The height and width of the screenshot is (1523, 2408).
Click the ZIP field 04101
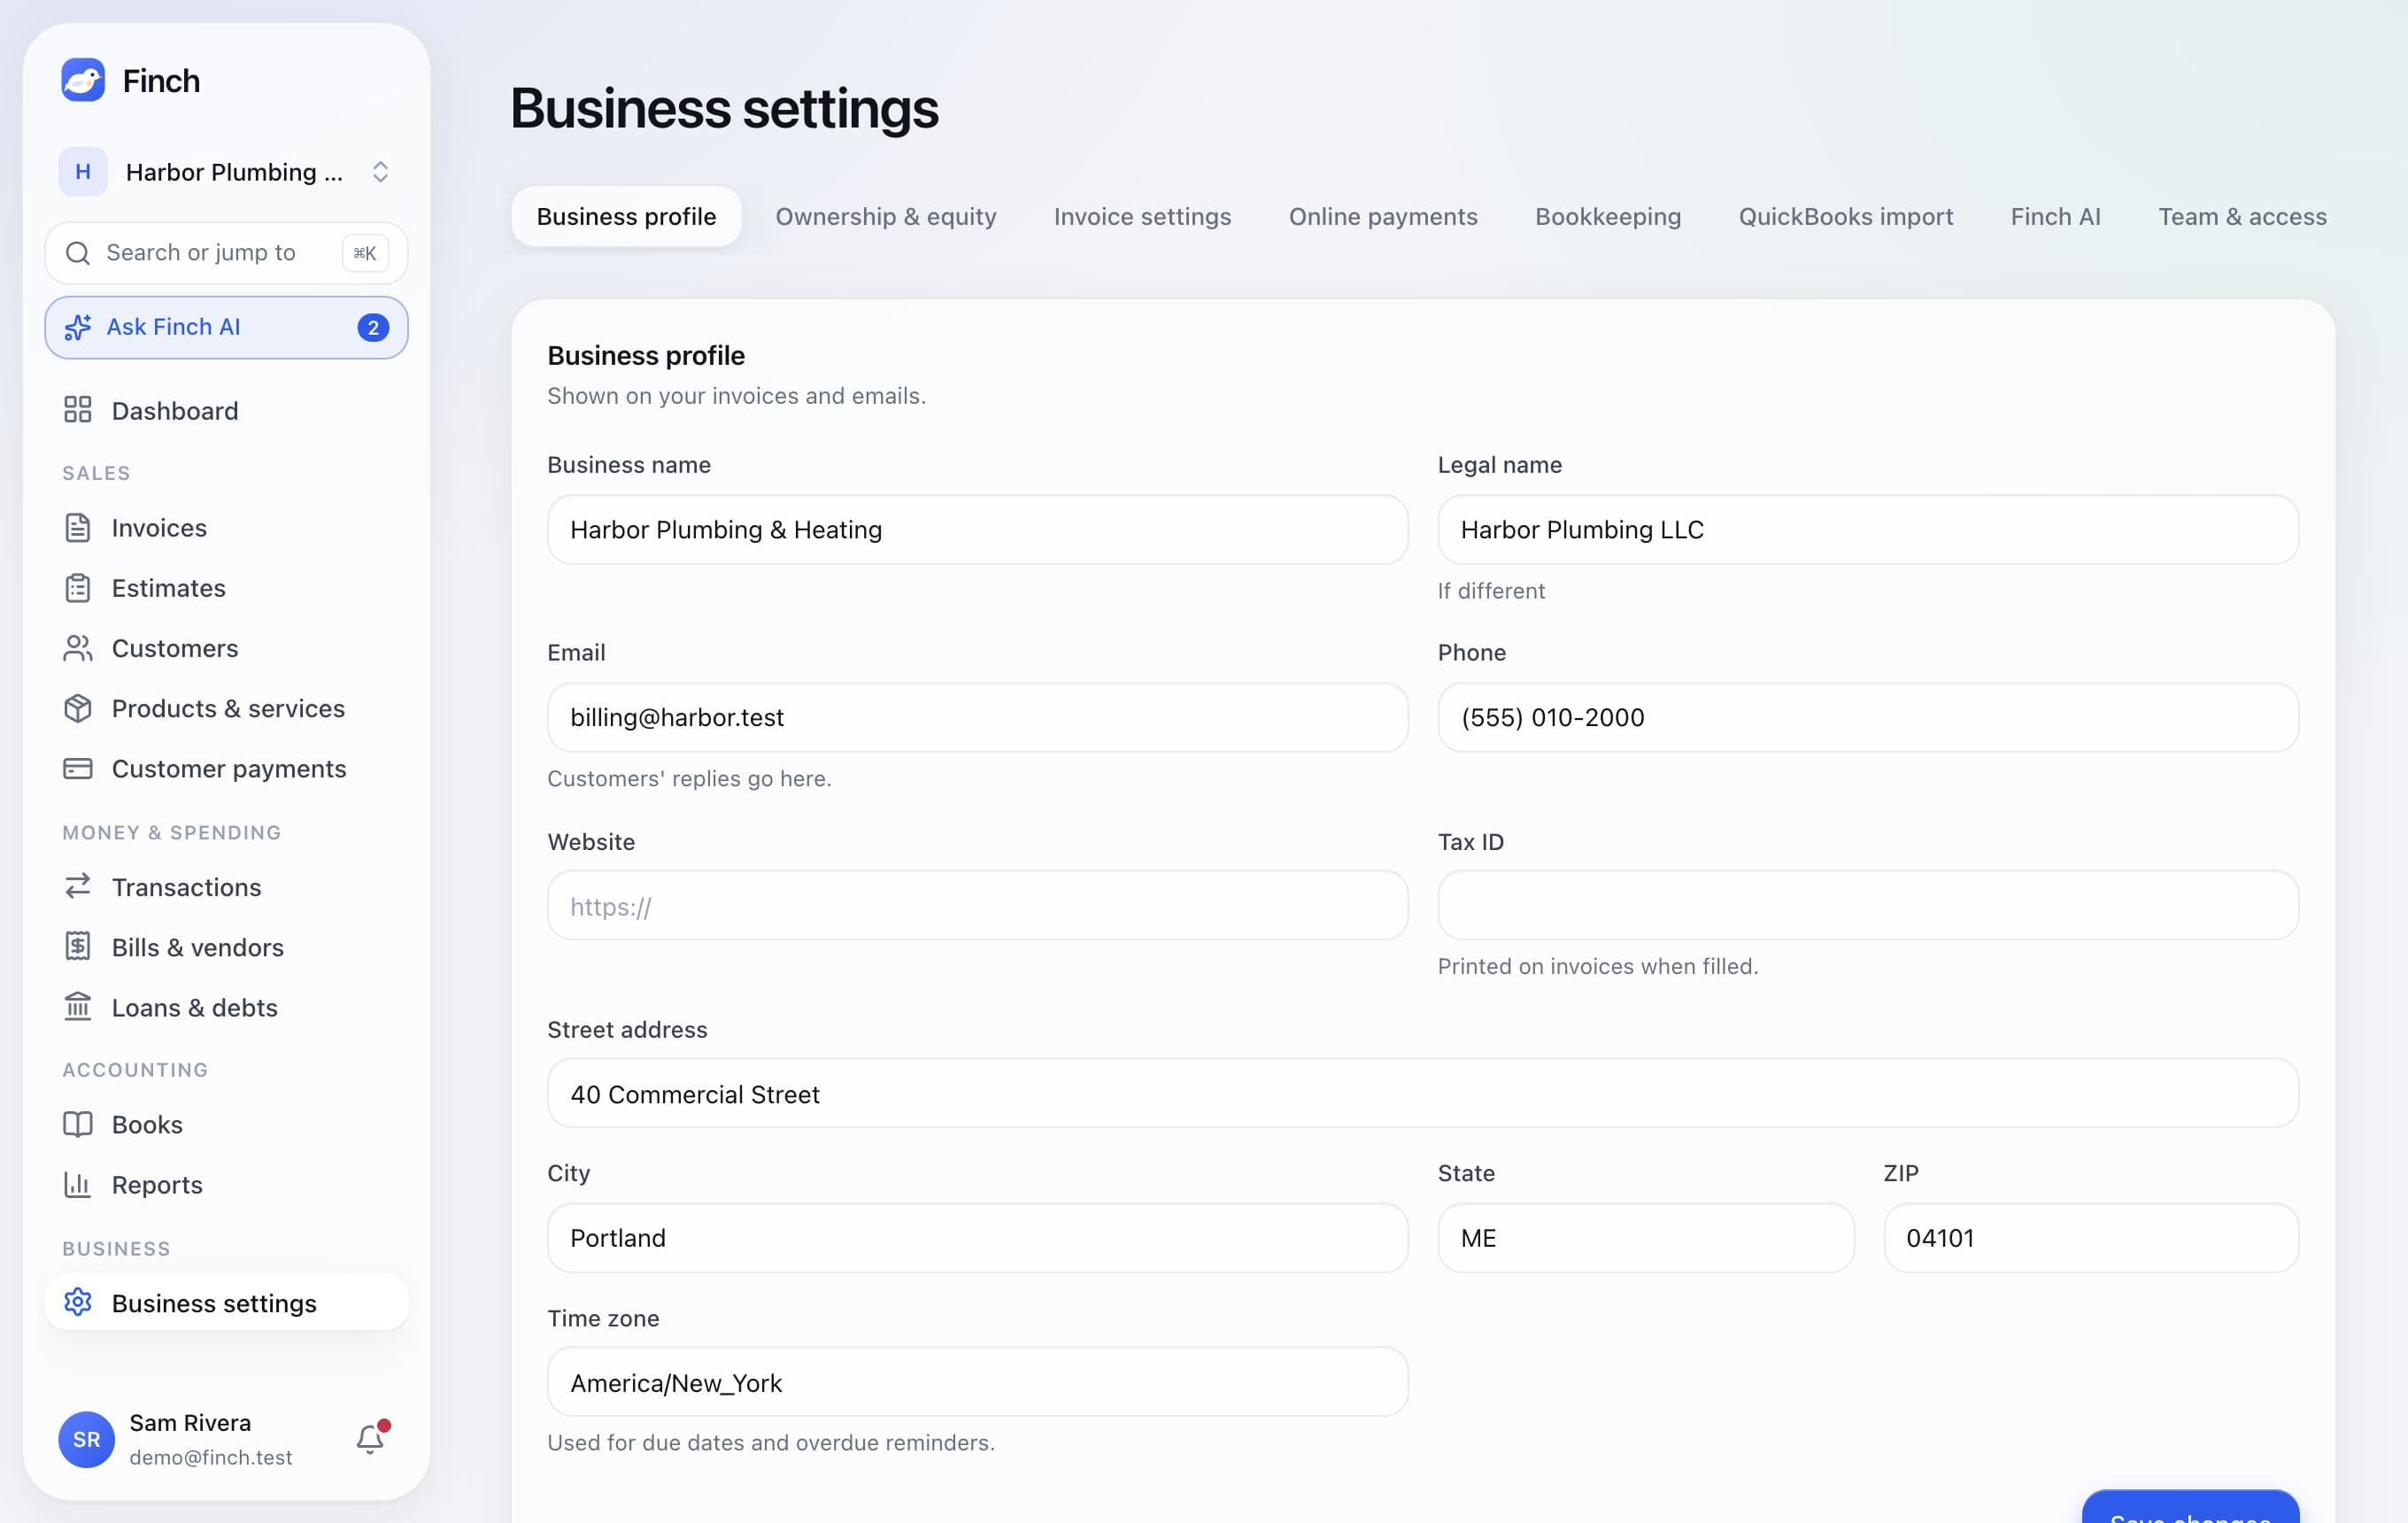click(2091, 1238)
